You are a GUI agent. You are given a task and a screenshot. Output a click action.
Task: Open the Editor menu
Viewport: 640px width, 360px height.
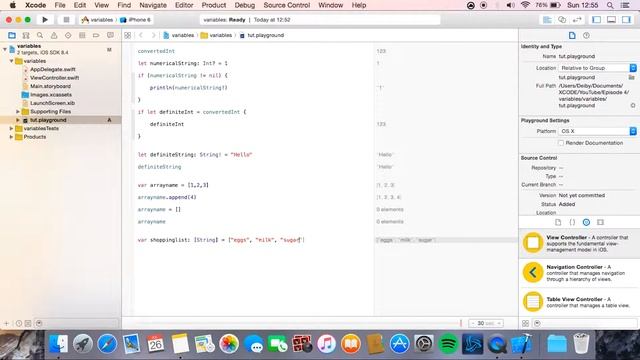[x=184, y=5]
